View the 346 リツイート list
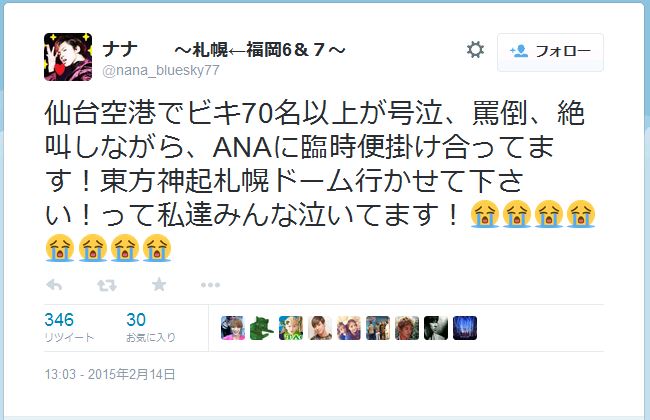 click(x=69, y=328)
